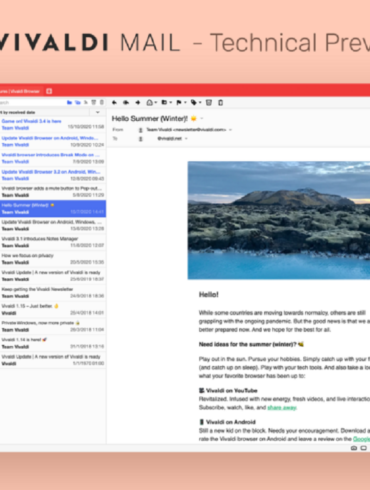The width and height of the screenshot is (370, 490).
Task: Toggle the blue show-read folder filter
Action: [69, 102]
